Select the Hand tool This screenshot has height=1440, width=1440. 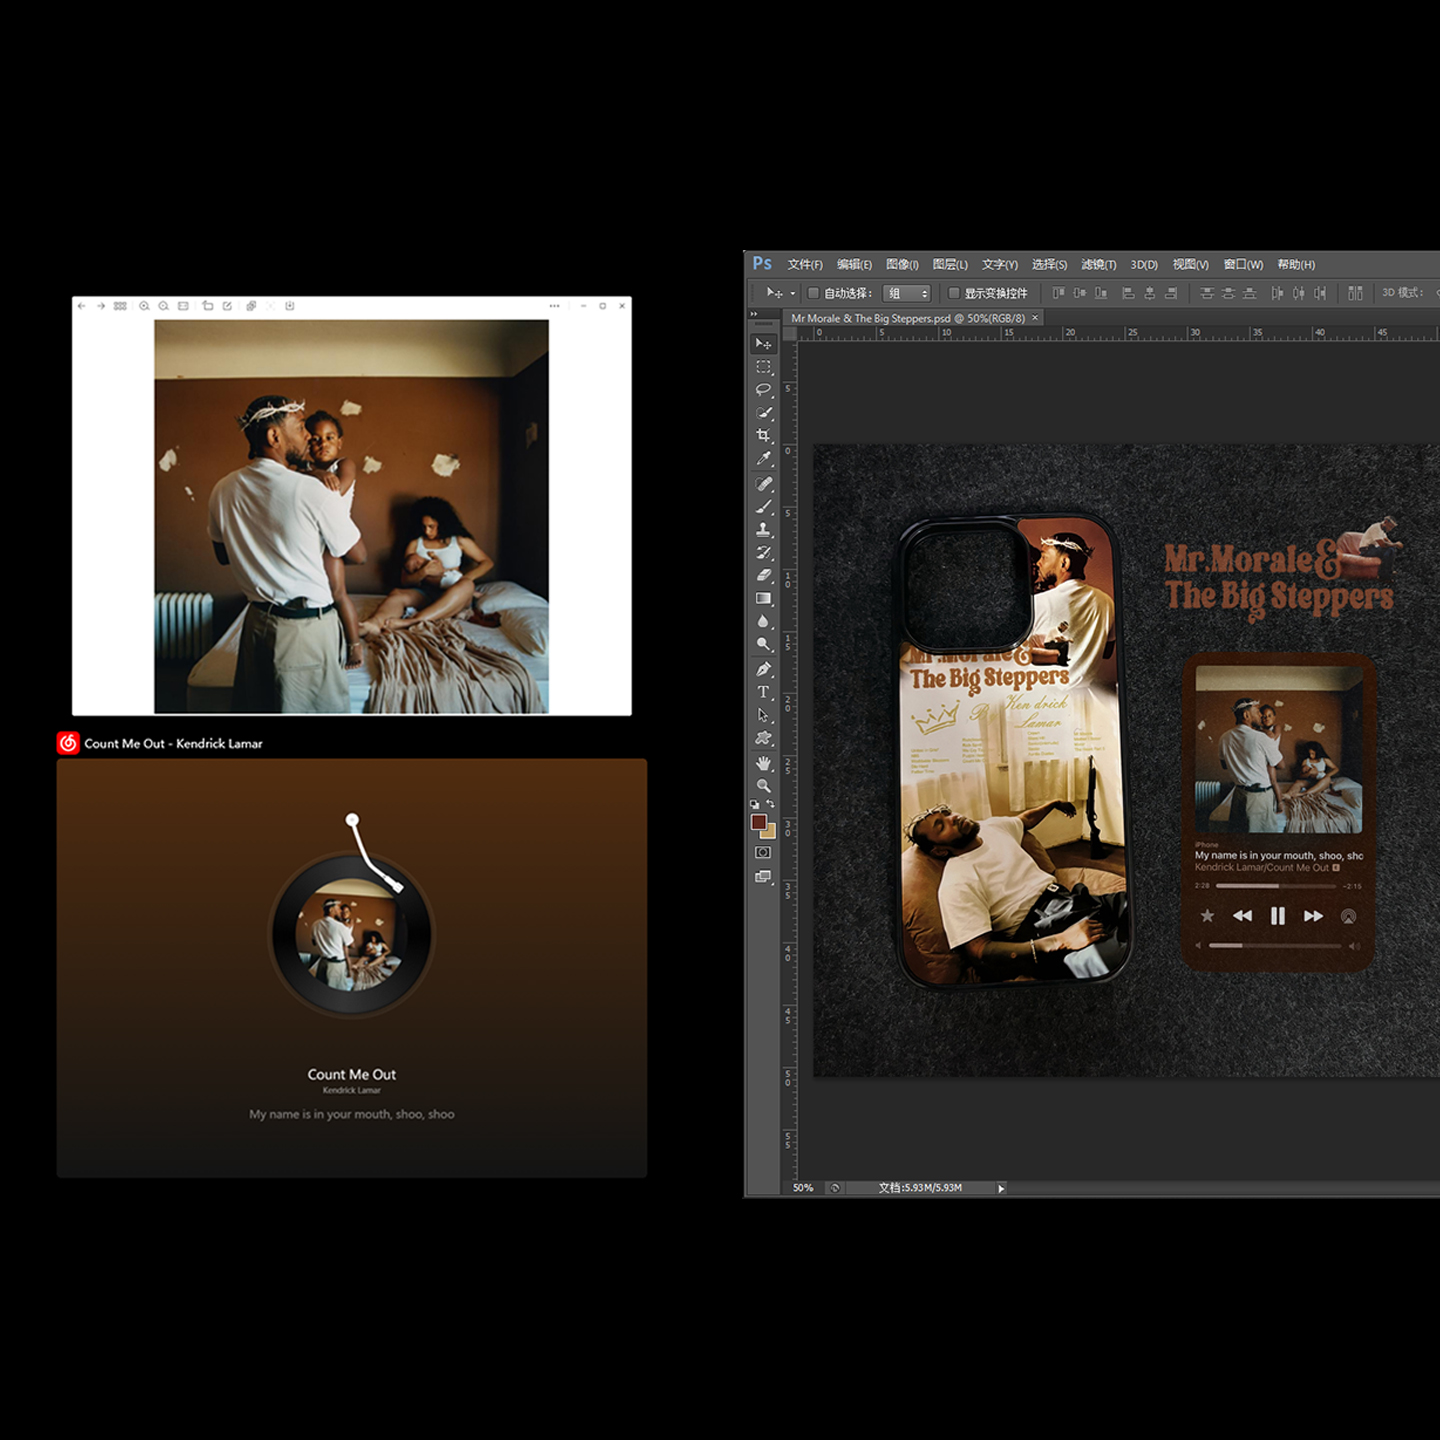(x=763, y=763)
